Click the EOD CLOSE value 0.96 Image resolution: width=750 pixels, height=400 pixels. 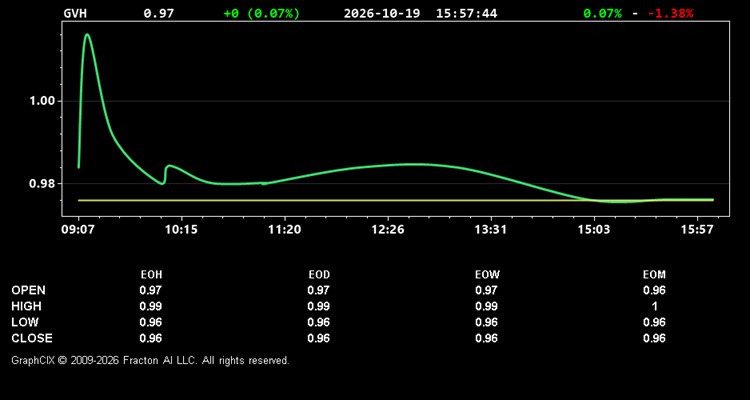(x=319, y=338)
